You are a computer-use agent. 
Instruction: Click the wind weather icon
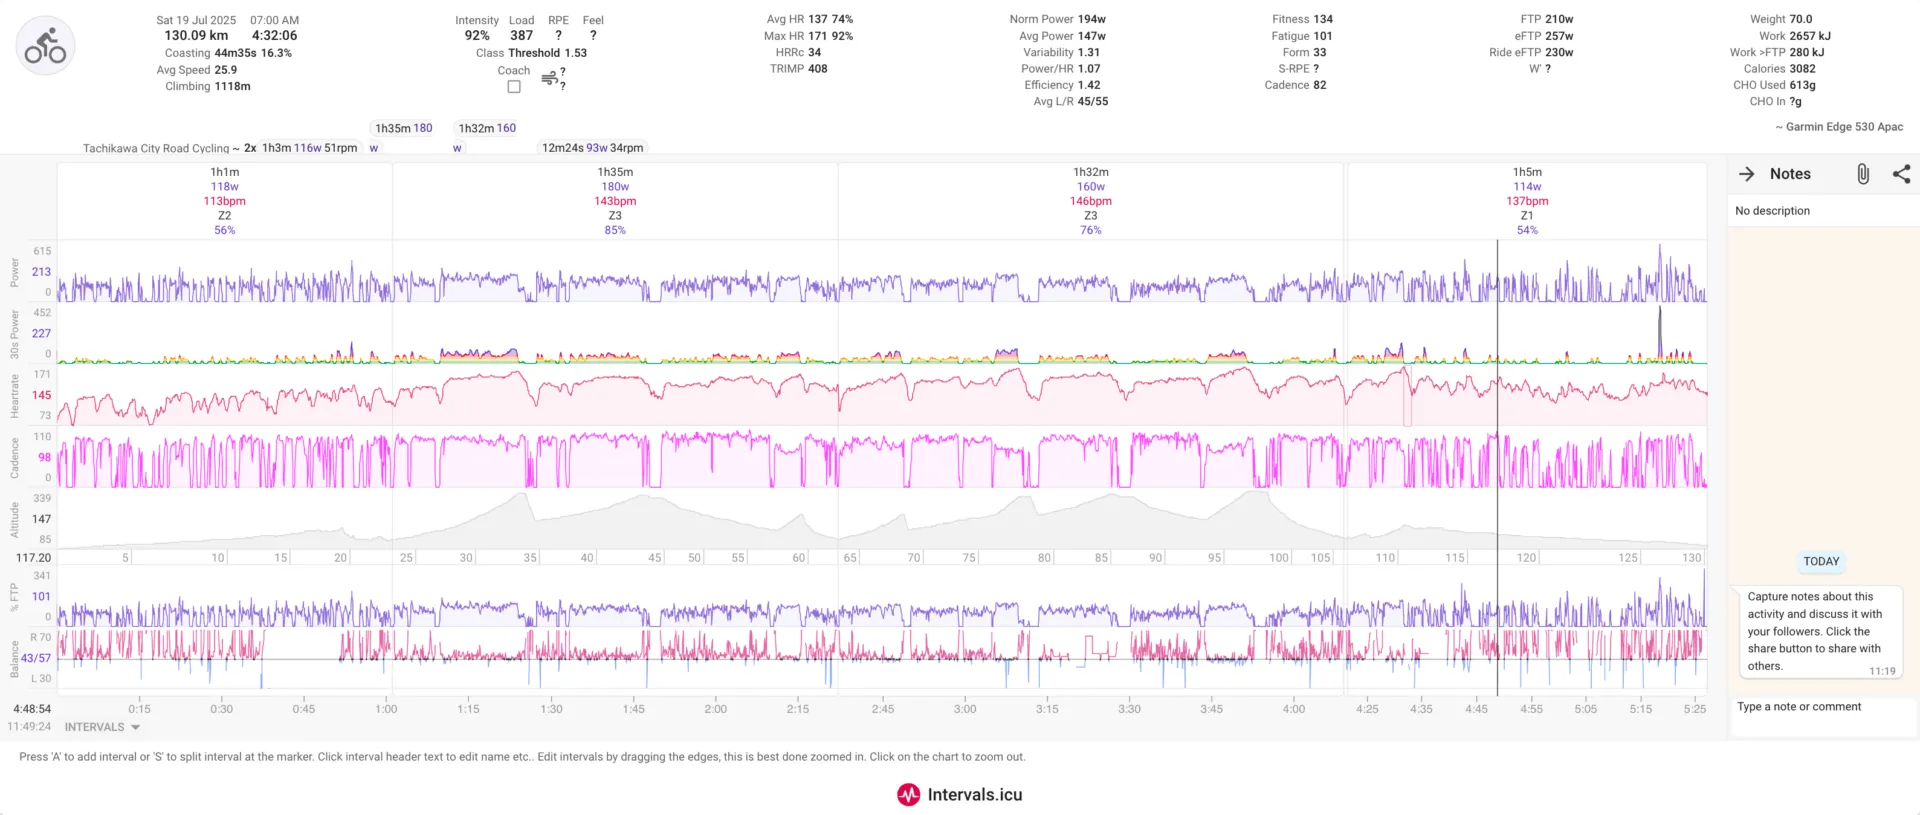point(549,78)
